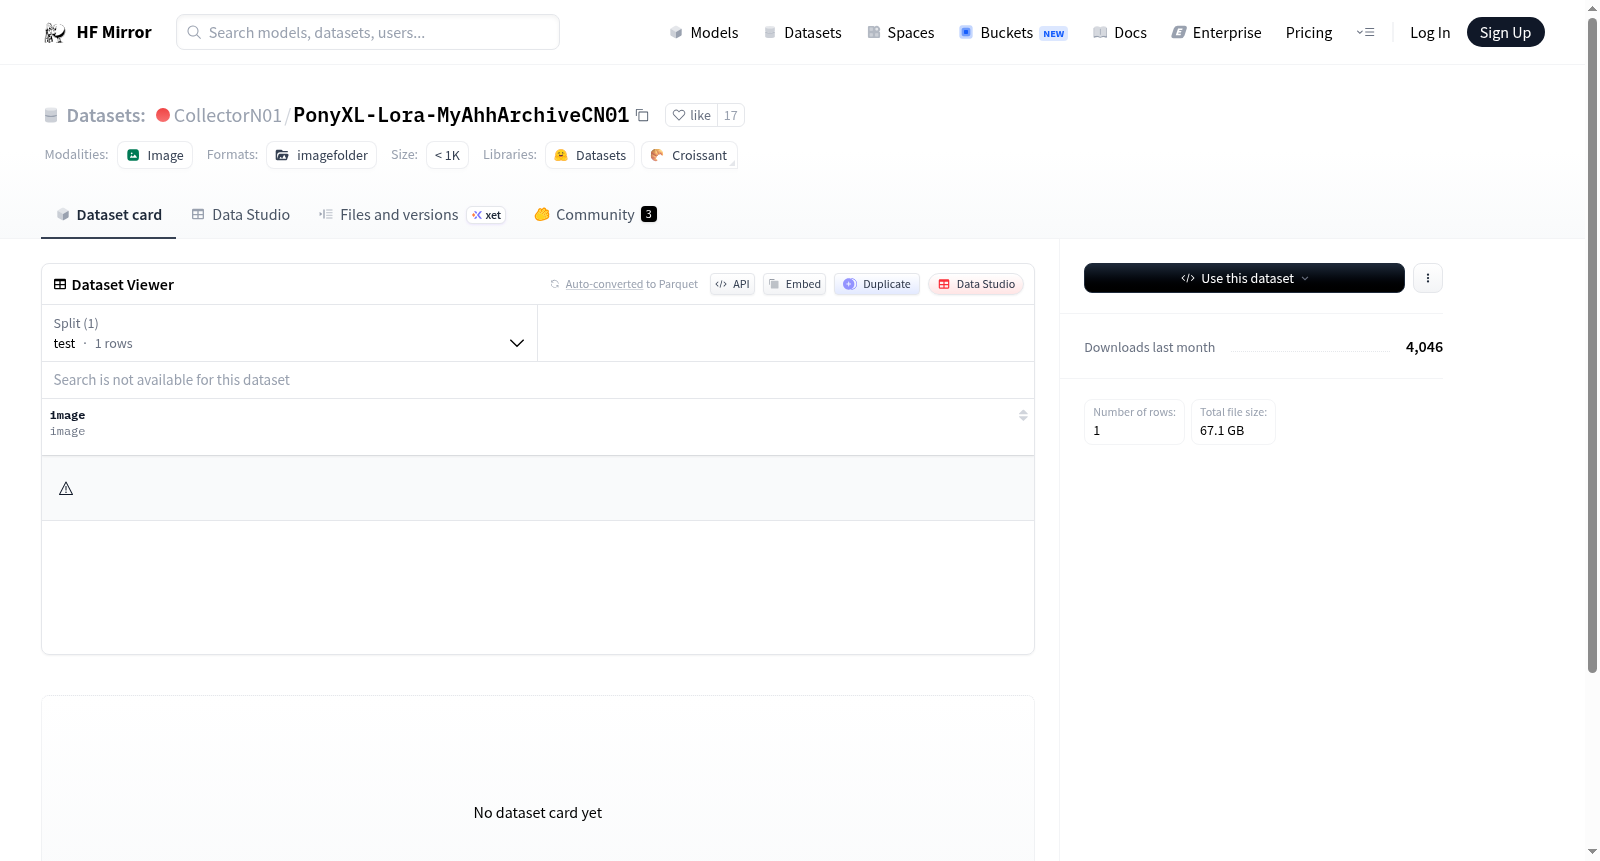
Task: Click the 4,046 downloads value
Action: pyautogui.click(x=1424, y=347)
